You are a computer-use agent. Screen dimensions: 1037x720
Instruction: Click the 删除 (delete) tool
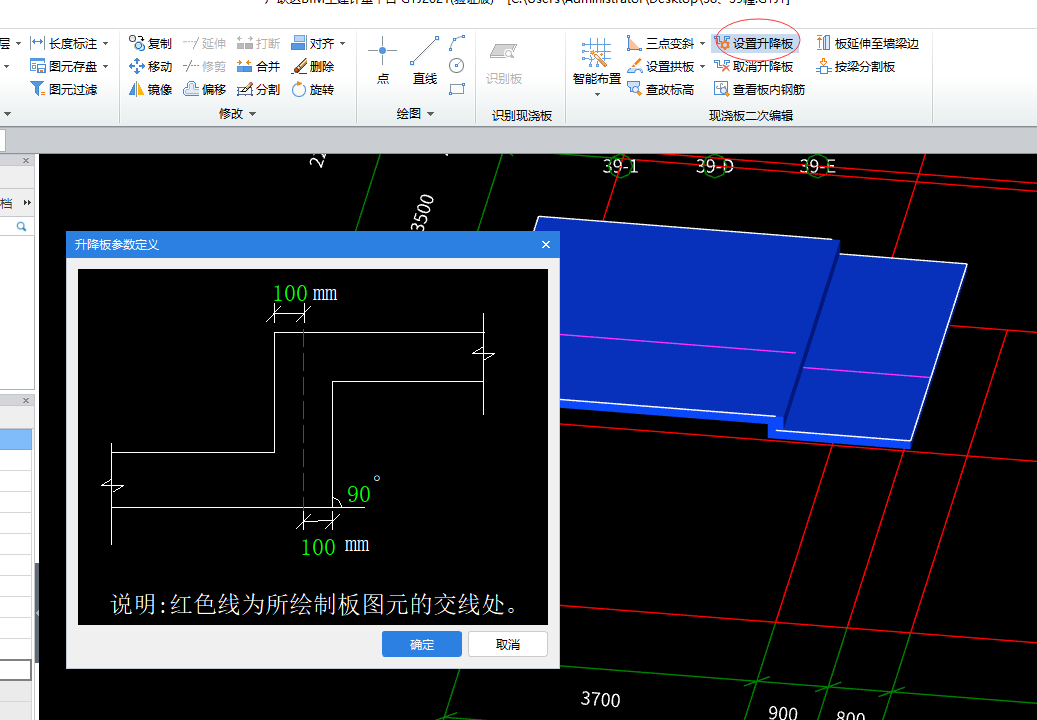tap(313, 66)
